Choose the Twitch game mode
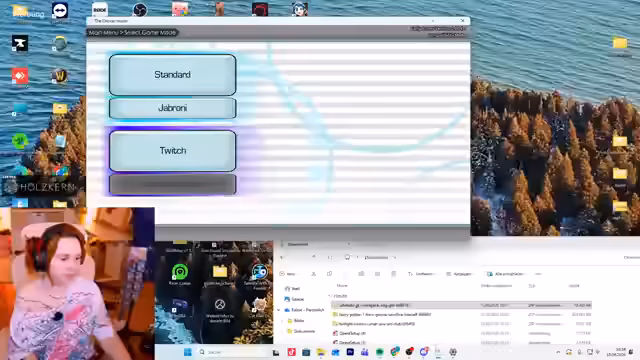 tap(172, 151)
